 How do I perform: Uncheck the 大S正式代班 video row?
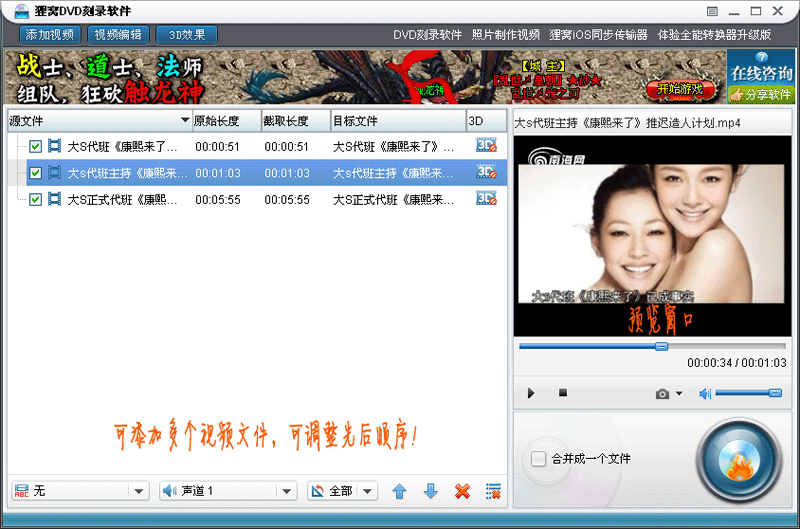click(x=35, y=199)
